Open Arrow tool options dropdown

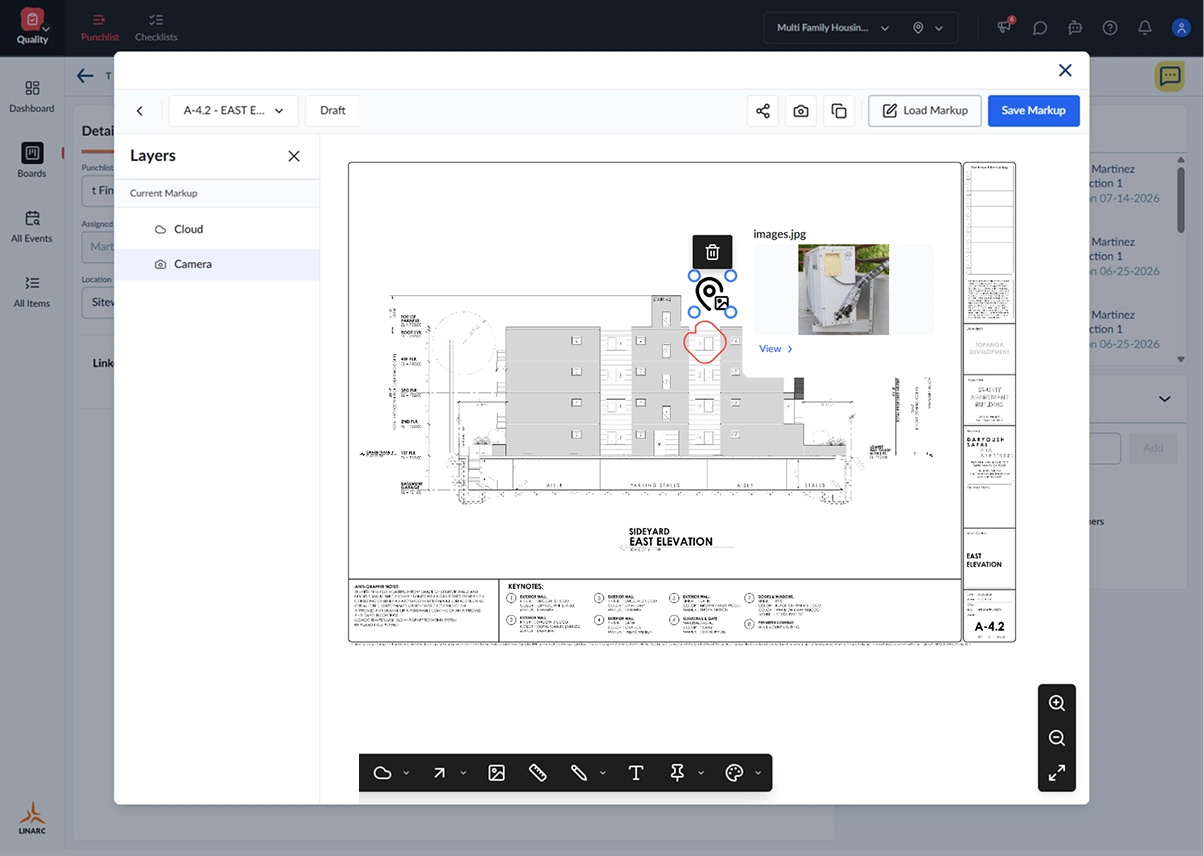pos(463,773)
